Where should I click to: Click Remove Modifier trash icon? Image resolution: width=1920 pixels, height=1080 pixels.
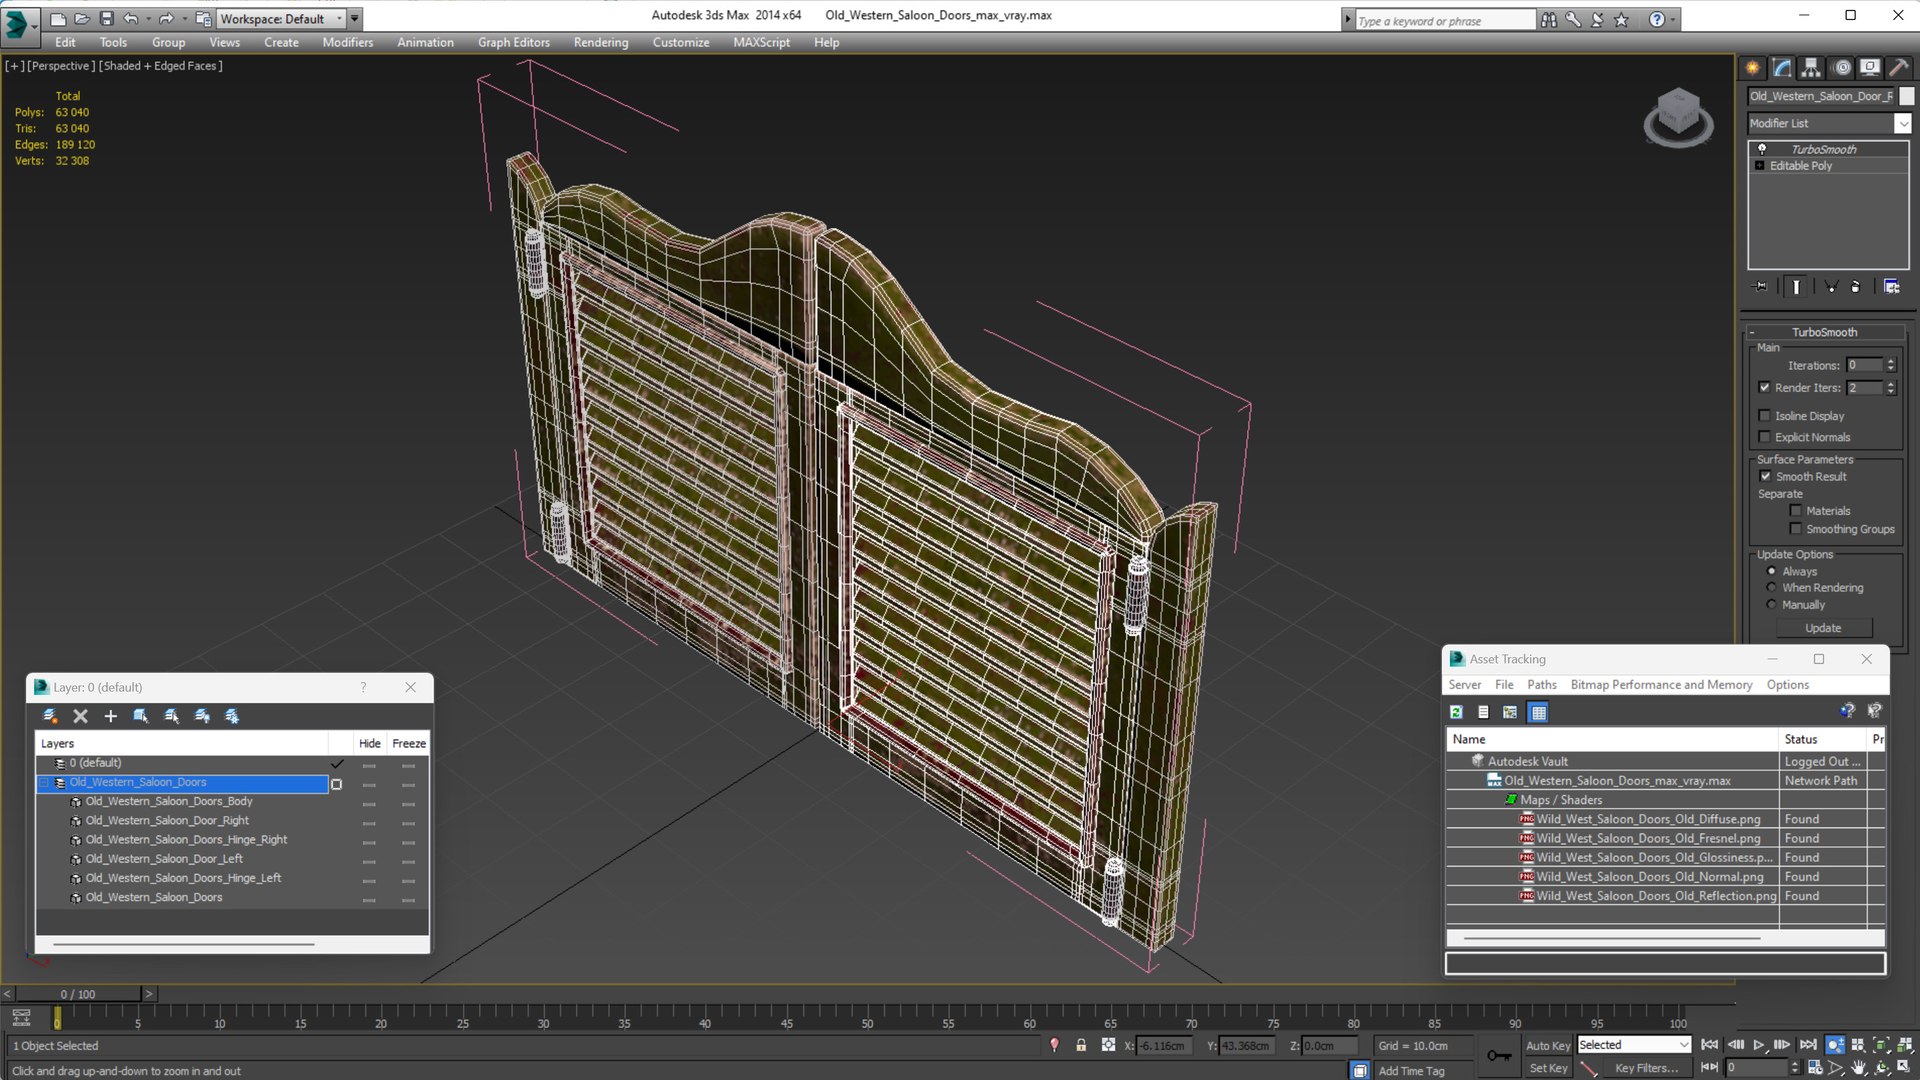[1856, 287]
